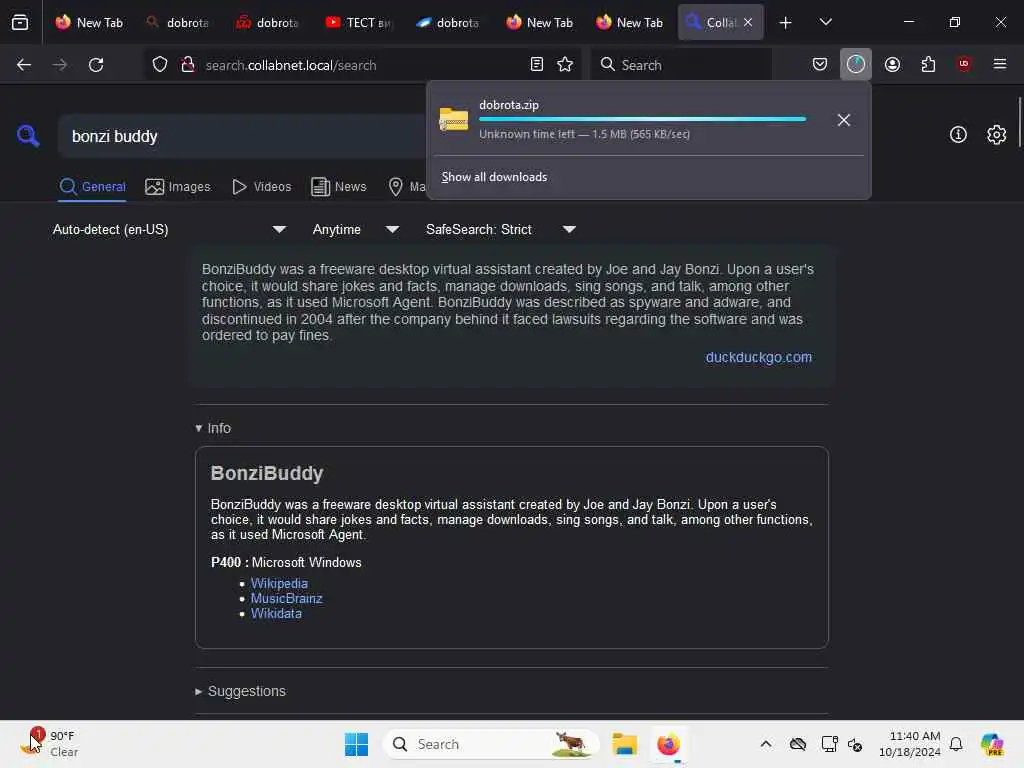The width and height of the screenshot is (1024, 768).
Task: Open the Wikidata link
Action: [x=276, y=613]
